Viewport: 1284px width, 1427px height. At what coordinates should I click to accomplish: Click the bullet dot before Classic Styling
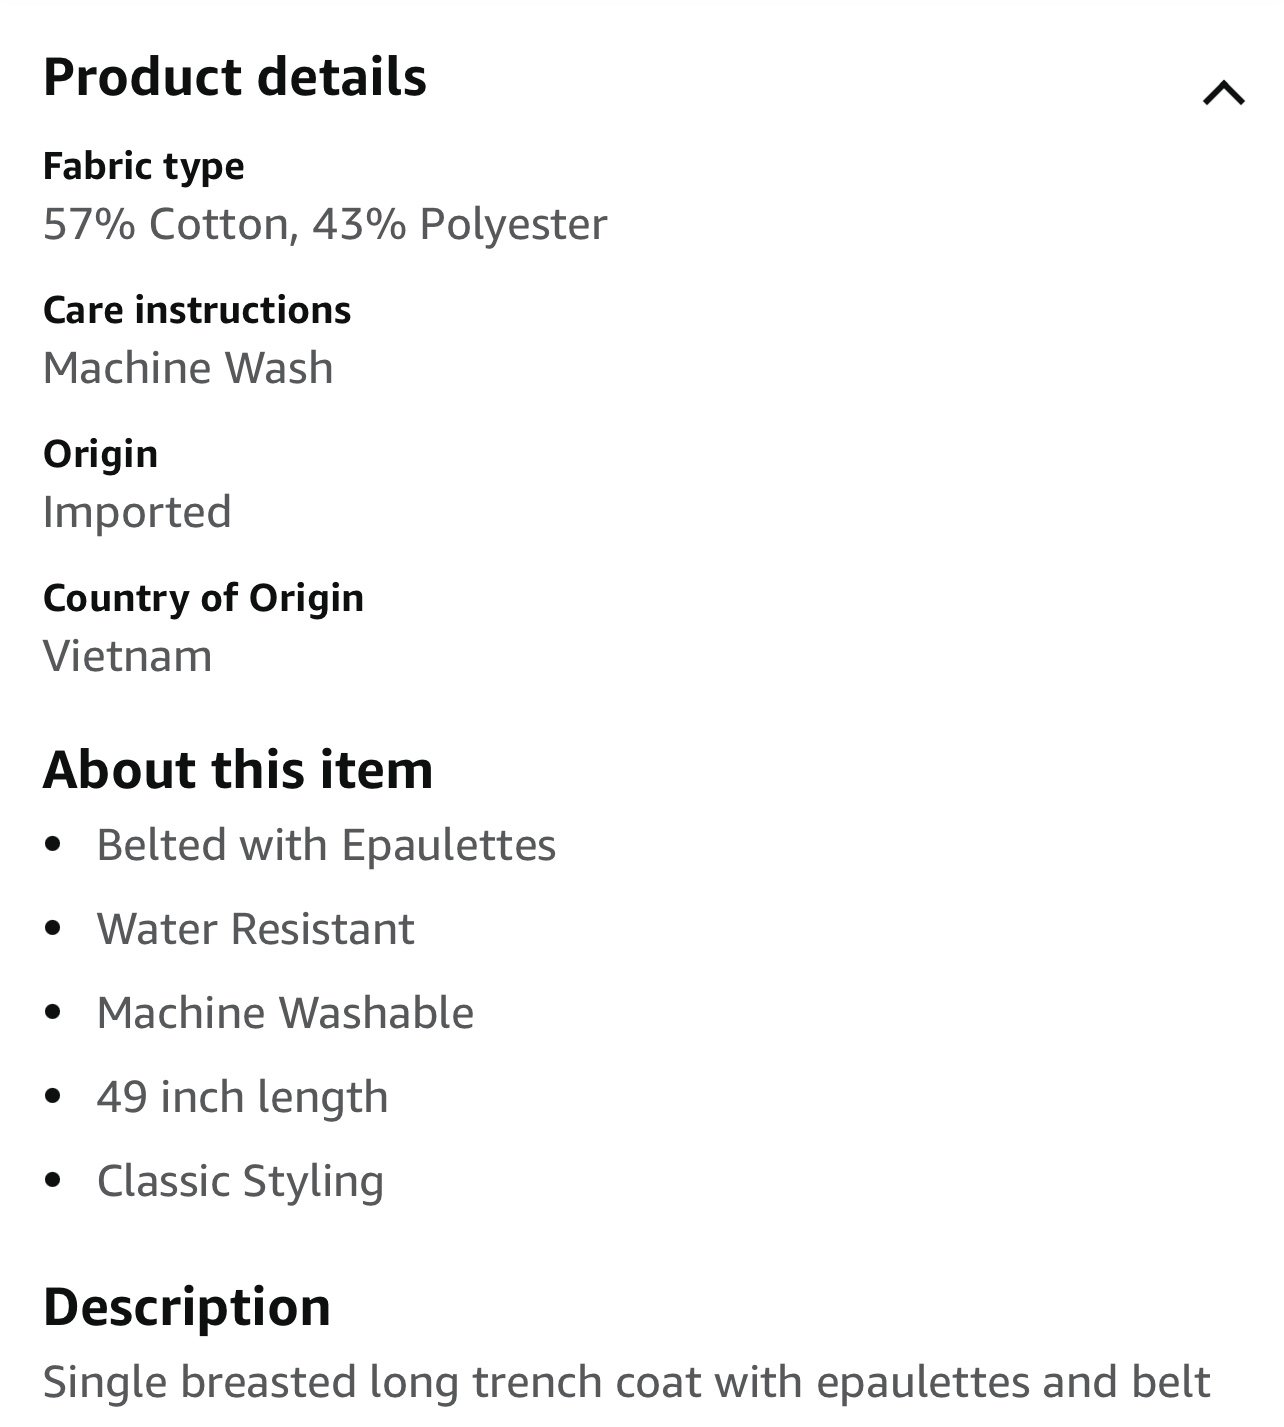[54, 1181]
